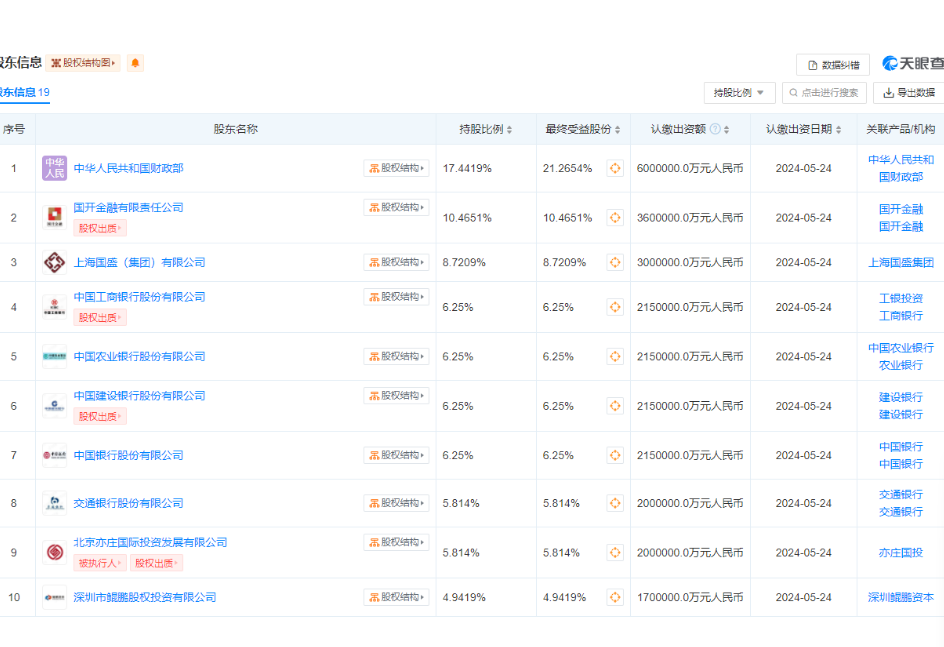Select the 股东信息 19 tab

pos(24,93)
